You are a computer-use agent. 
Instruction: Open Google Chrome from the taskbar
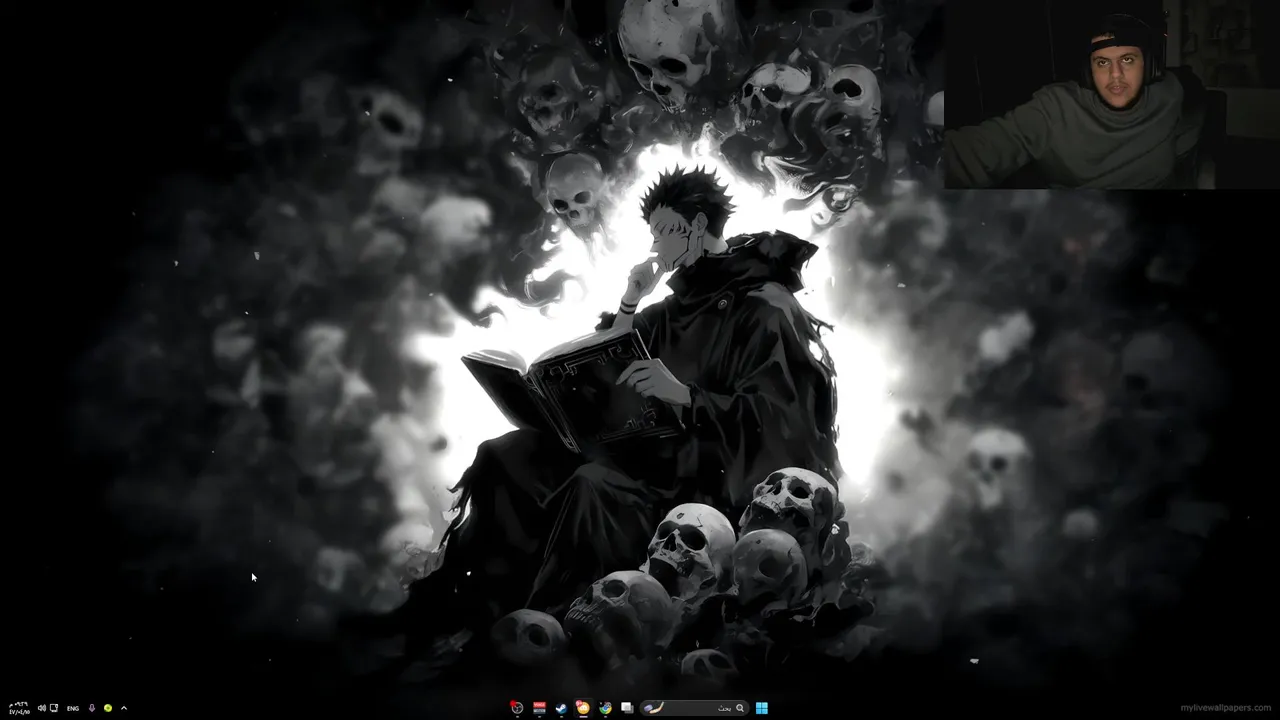605,708
